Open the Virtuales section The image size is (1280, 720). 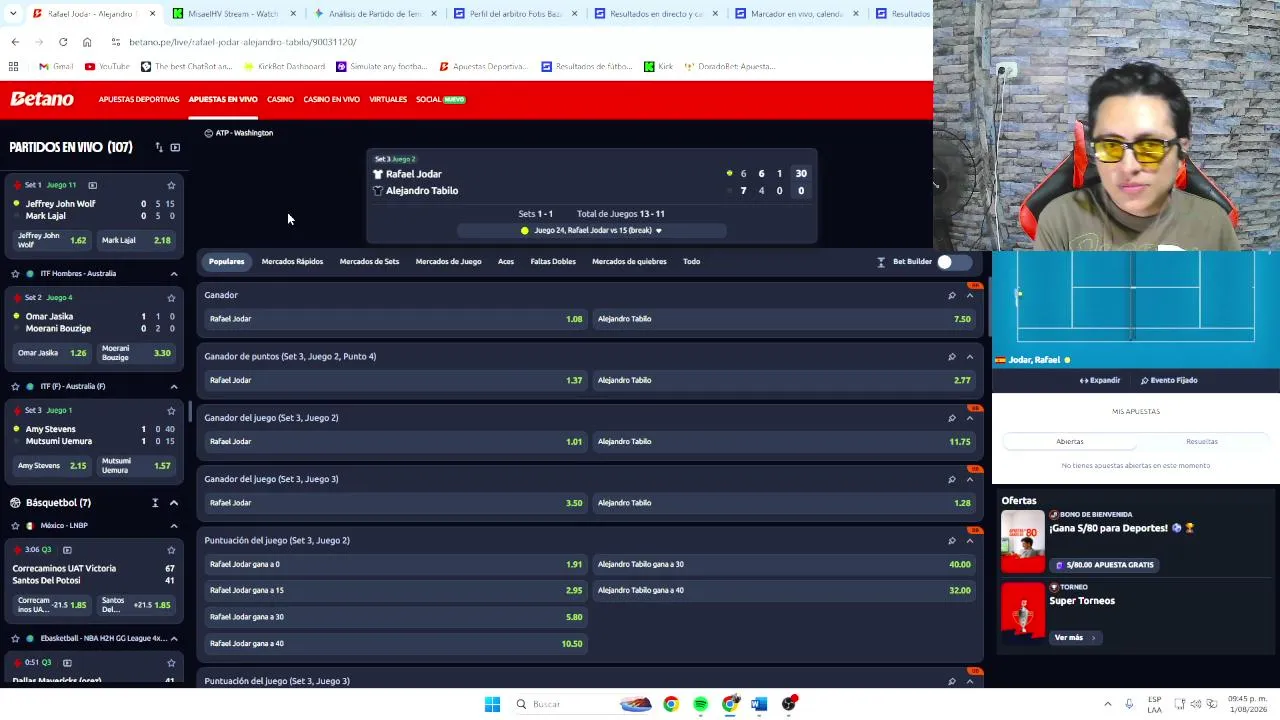[388, 99]
